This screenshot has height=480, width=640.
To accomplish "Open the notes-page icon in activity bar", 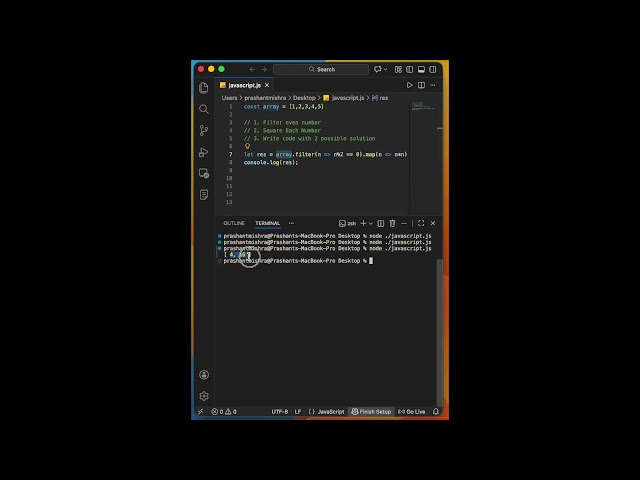I will tap(204, 195).
